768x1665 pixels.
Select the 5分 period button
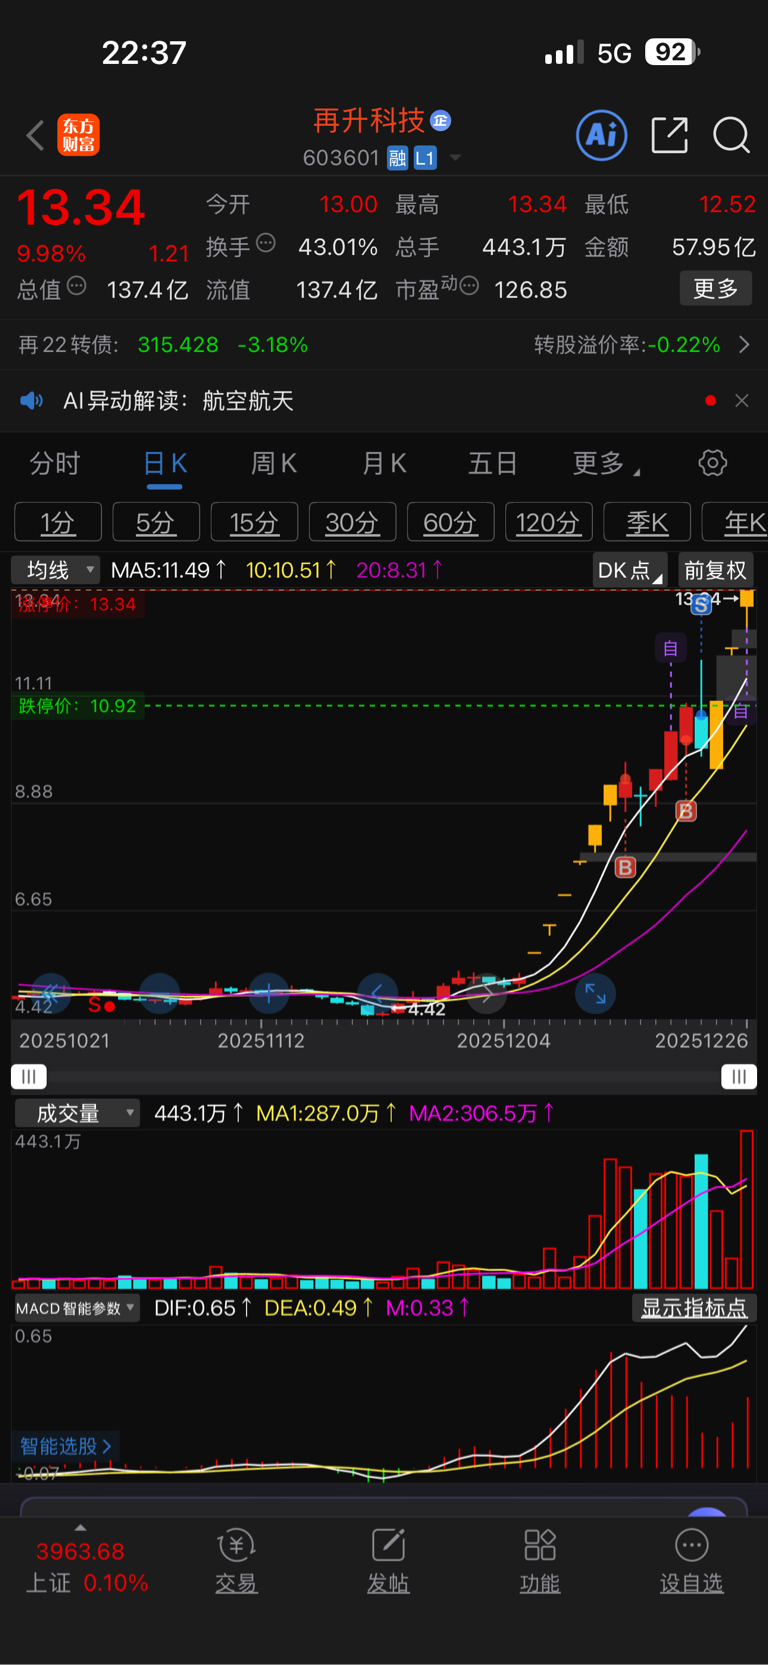(156, 522)
